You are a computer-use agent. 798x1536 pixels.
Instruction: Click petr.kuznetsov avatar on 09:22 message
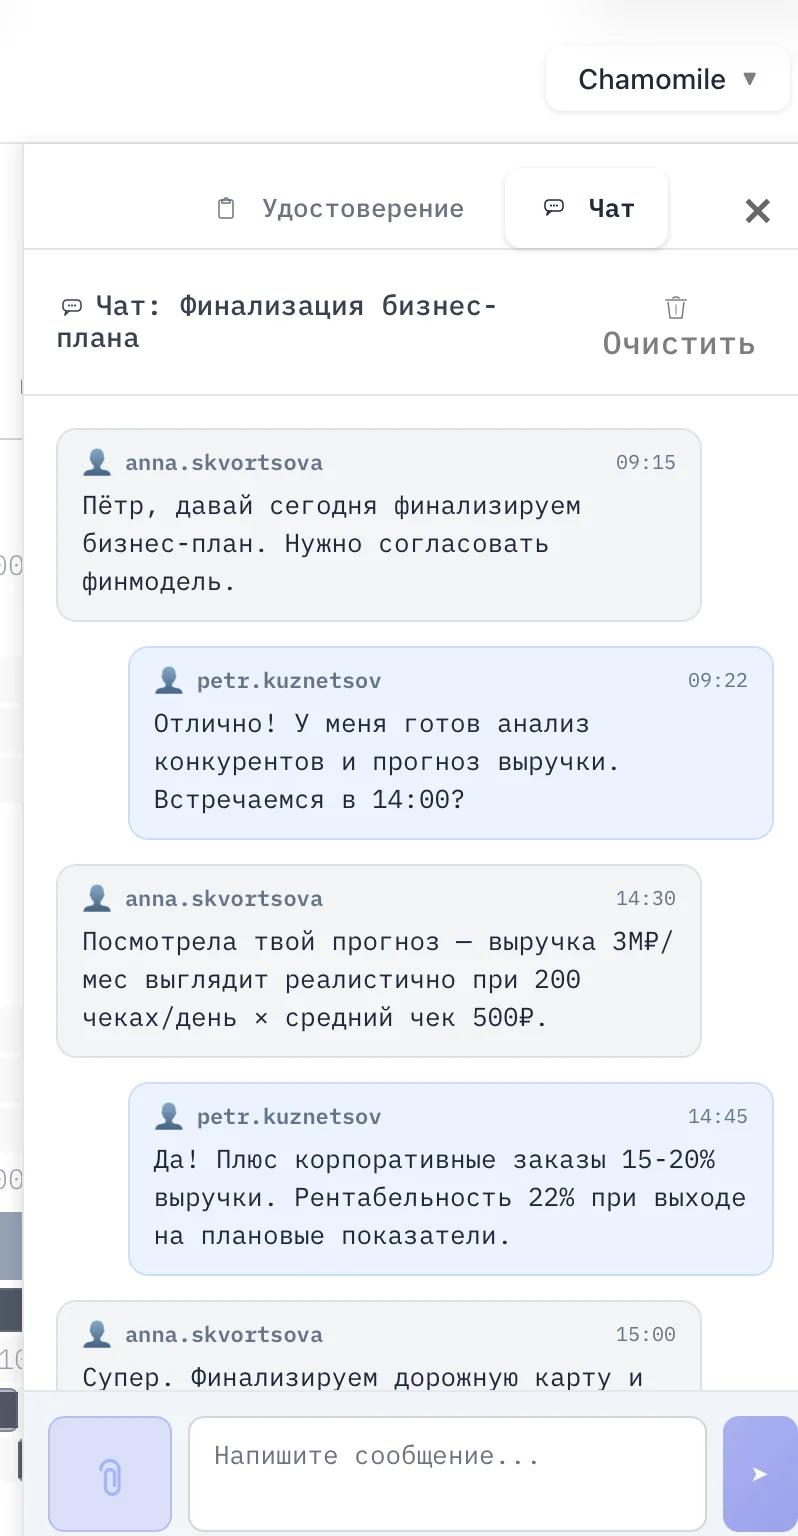click(169, 681)
